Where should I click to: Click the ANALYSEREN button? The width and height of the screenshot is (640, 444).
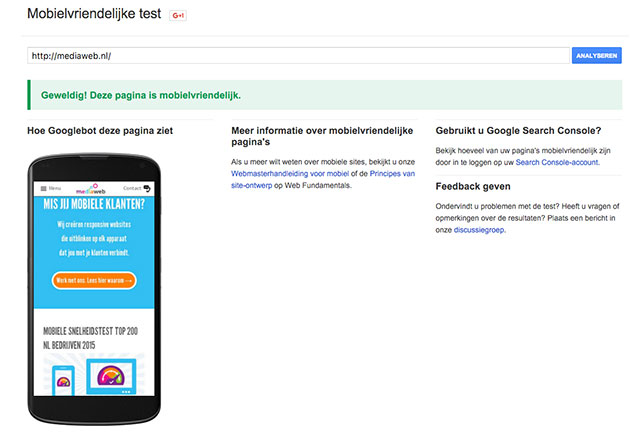tap(596, 56)
